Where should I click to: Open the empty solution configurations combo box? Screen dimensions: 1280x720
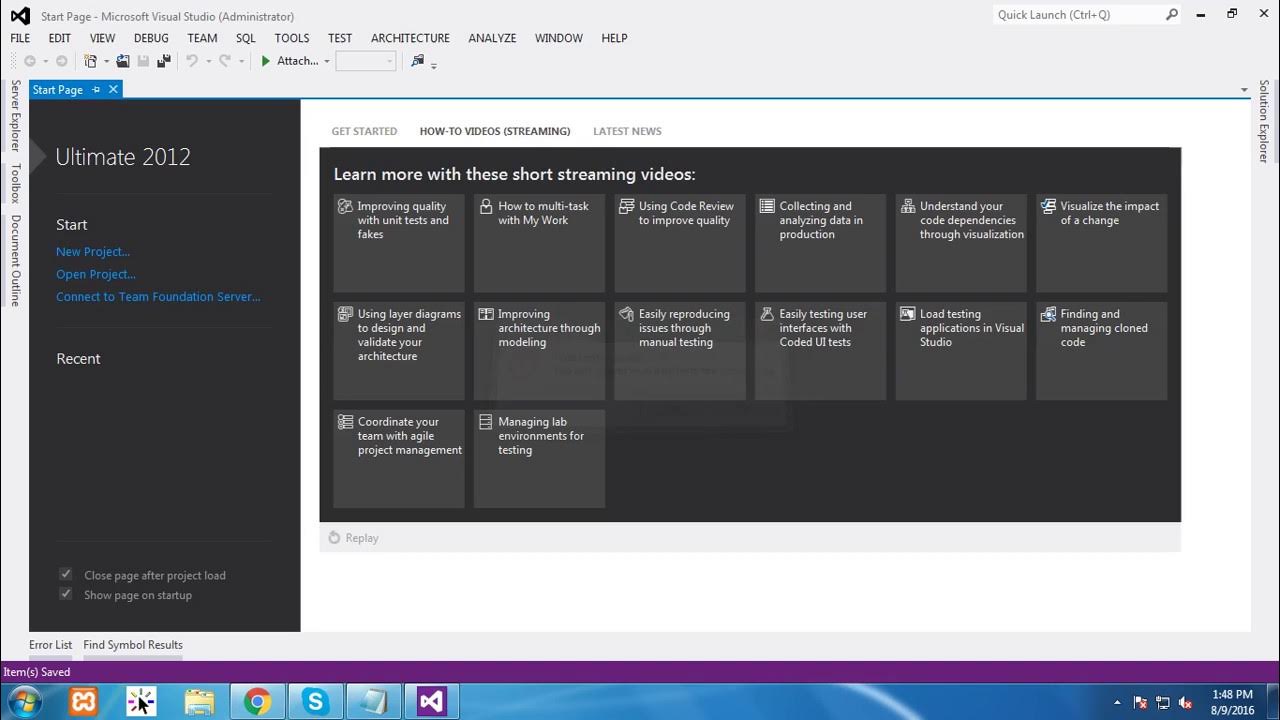coord(366,61)
